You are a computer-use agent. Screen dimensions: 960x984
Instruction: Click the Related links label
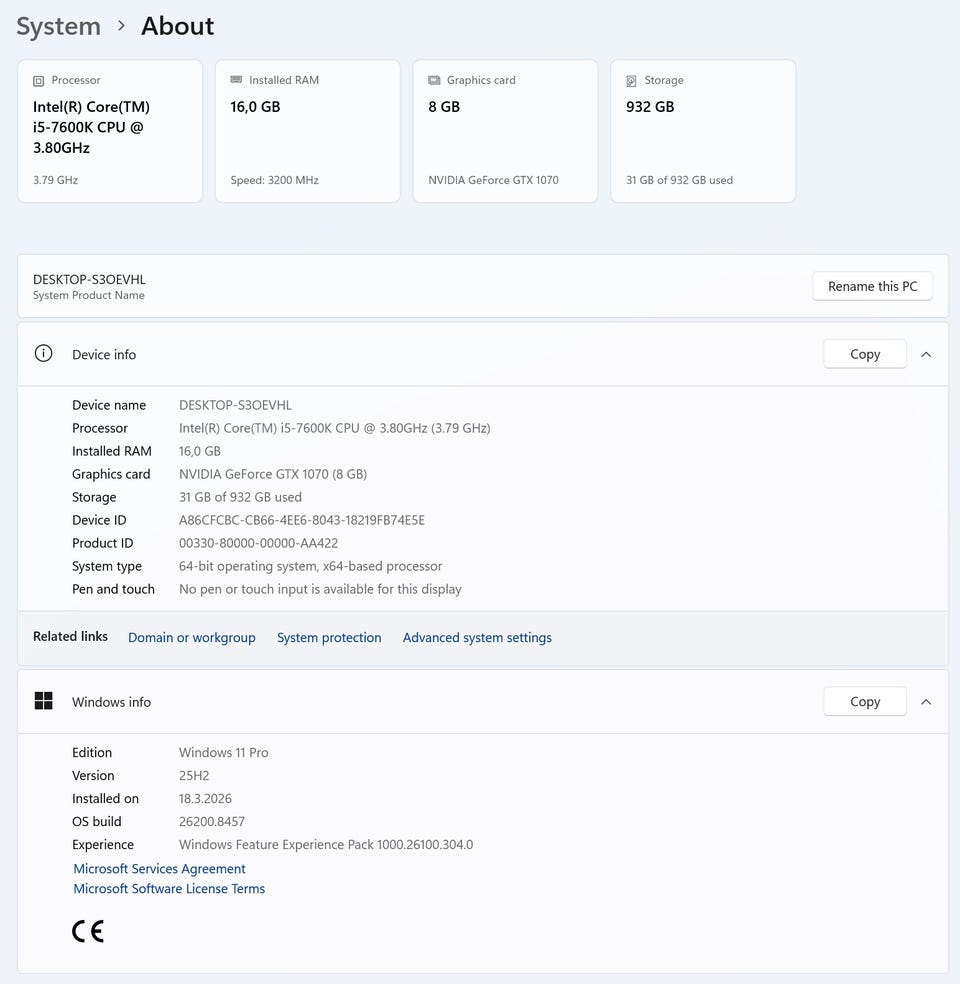(70, 636)
